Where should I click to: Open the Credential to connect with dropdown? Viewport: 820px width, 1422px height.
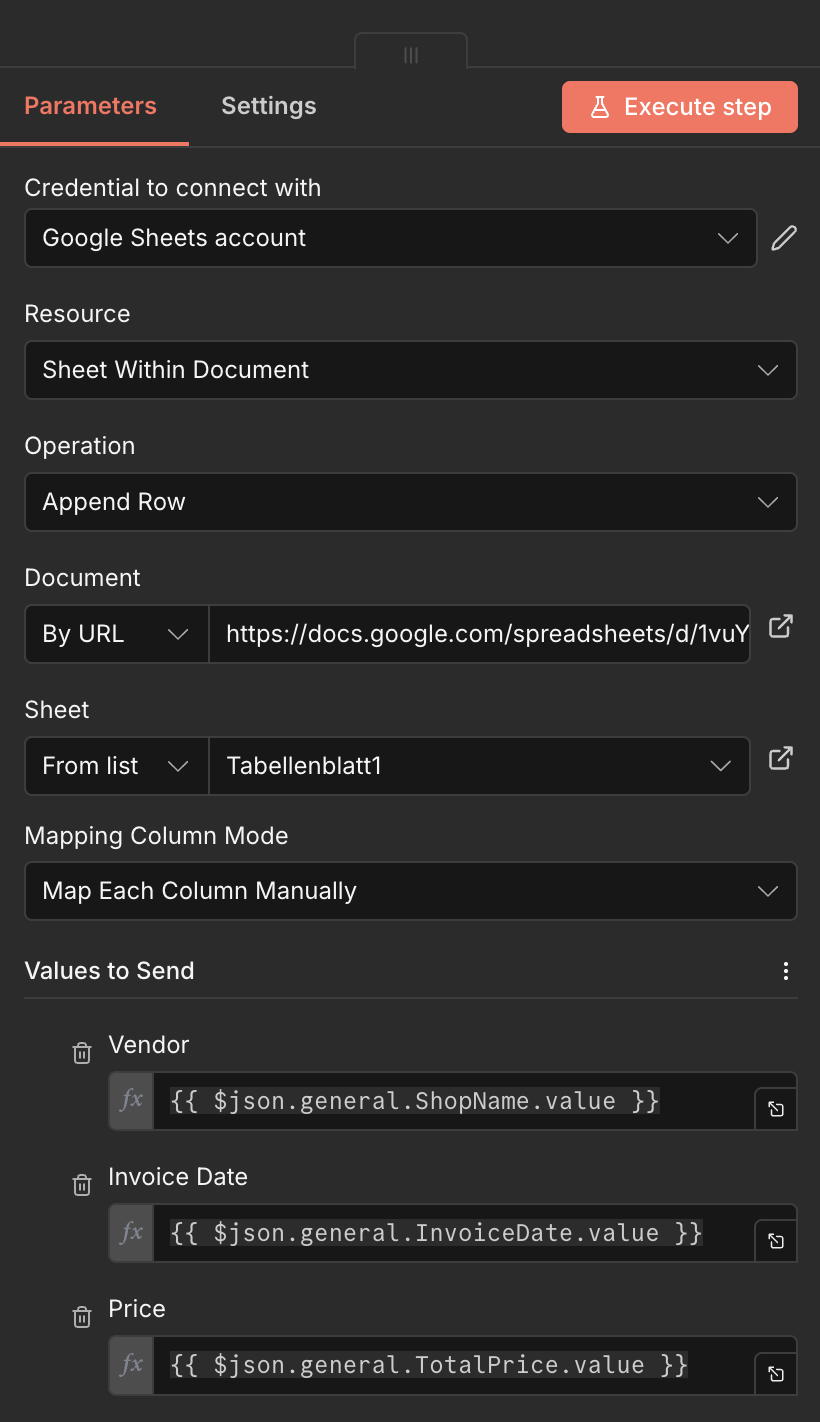pos(390,238)
